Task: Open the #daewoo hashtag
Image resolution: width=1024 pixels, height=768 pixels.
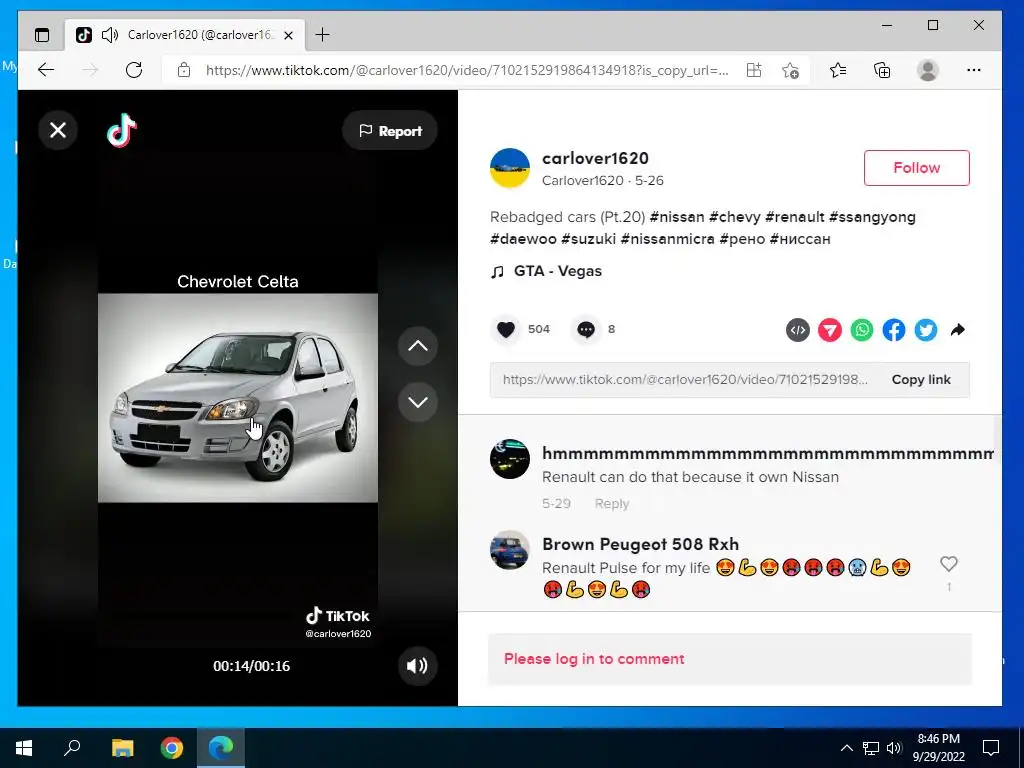Action: (x=523, y=239)
